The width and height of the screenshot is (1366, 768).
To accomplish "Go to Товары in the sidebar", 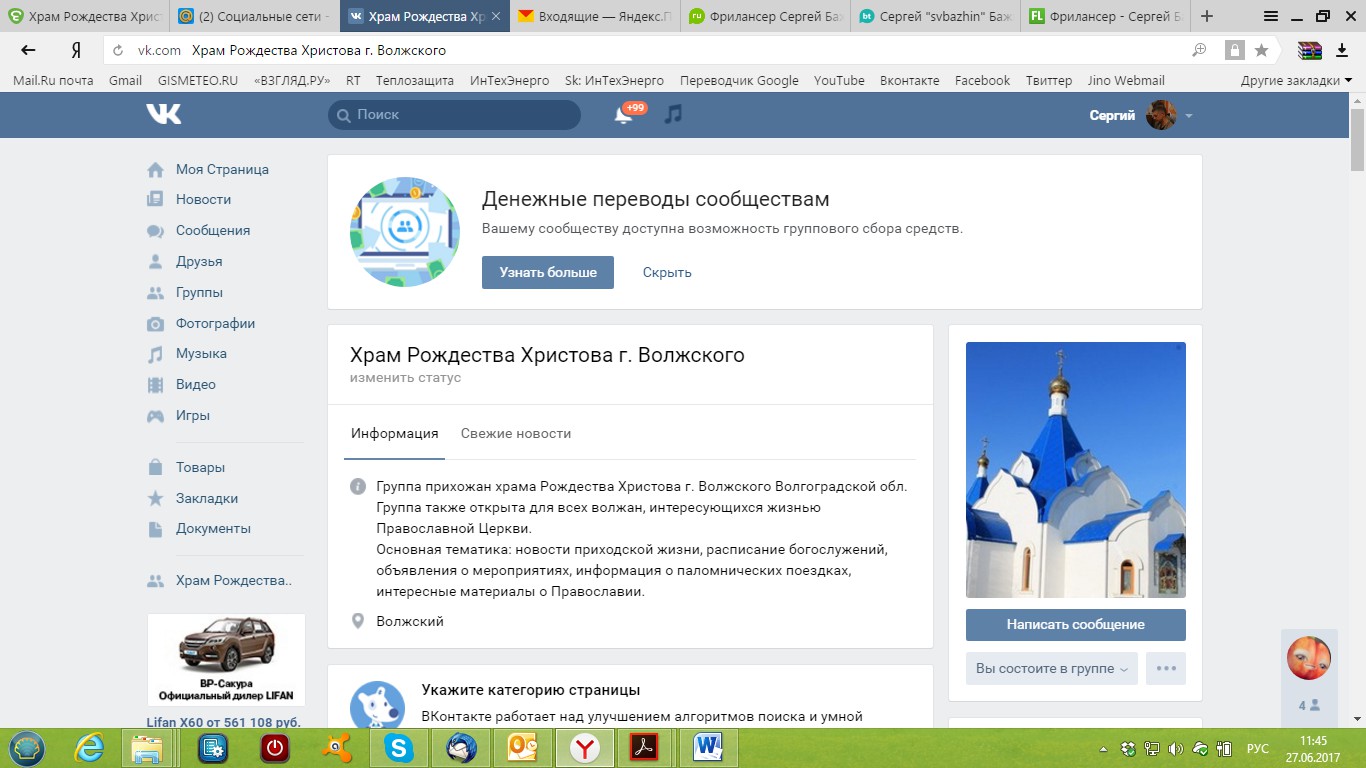I will [200, 467].
